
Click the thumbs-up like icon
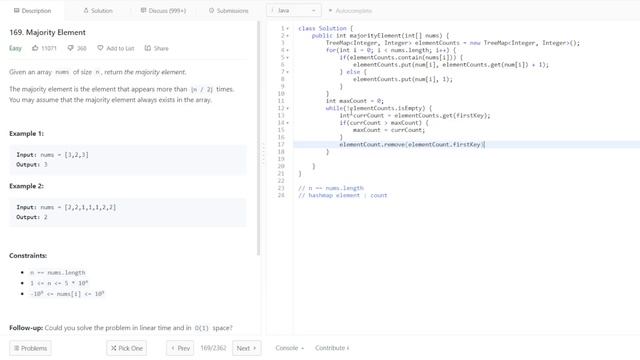coord(35,48)
